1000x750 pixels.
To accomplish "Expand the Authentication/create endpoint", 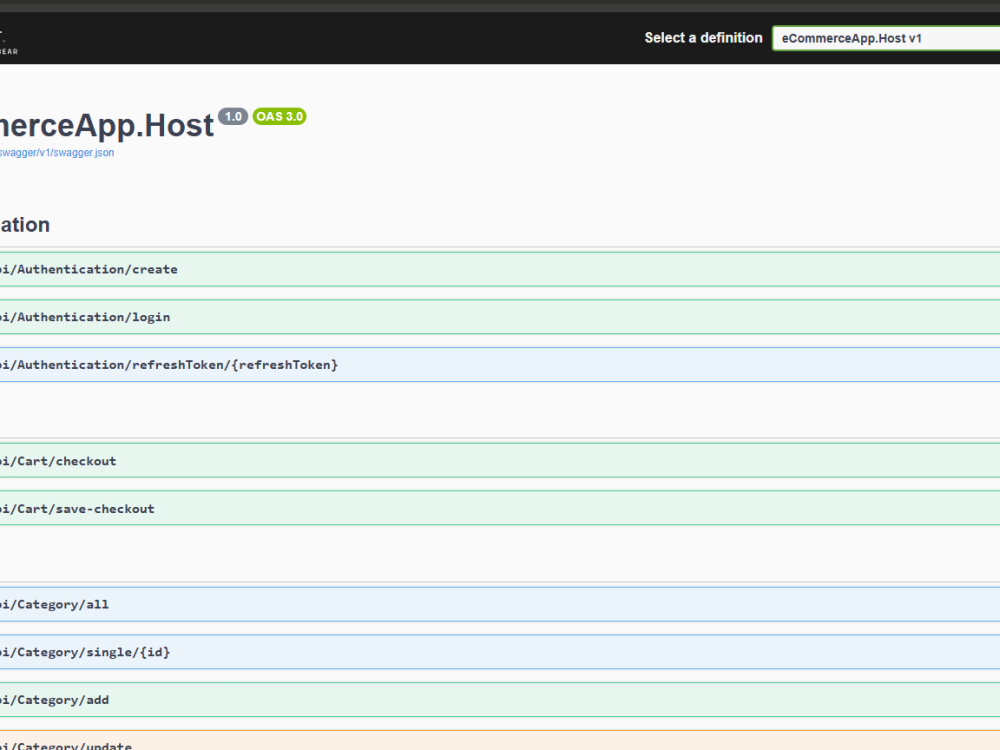I will 500,269.
